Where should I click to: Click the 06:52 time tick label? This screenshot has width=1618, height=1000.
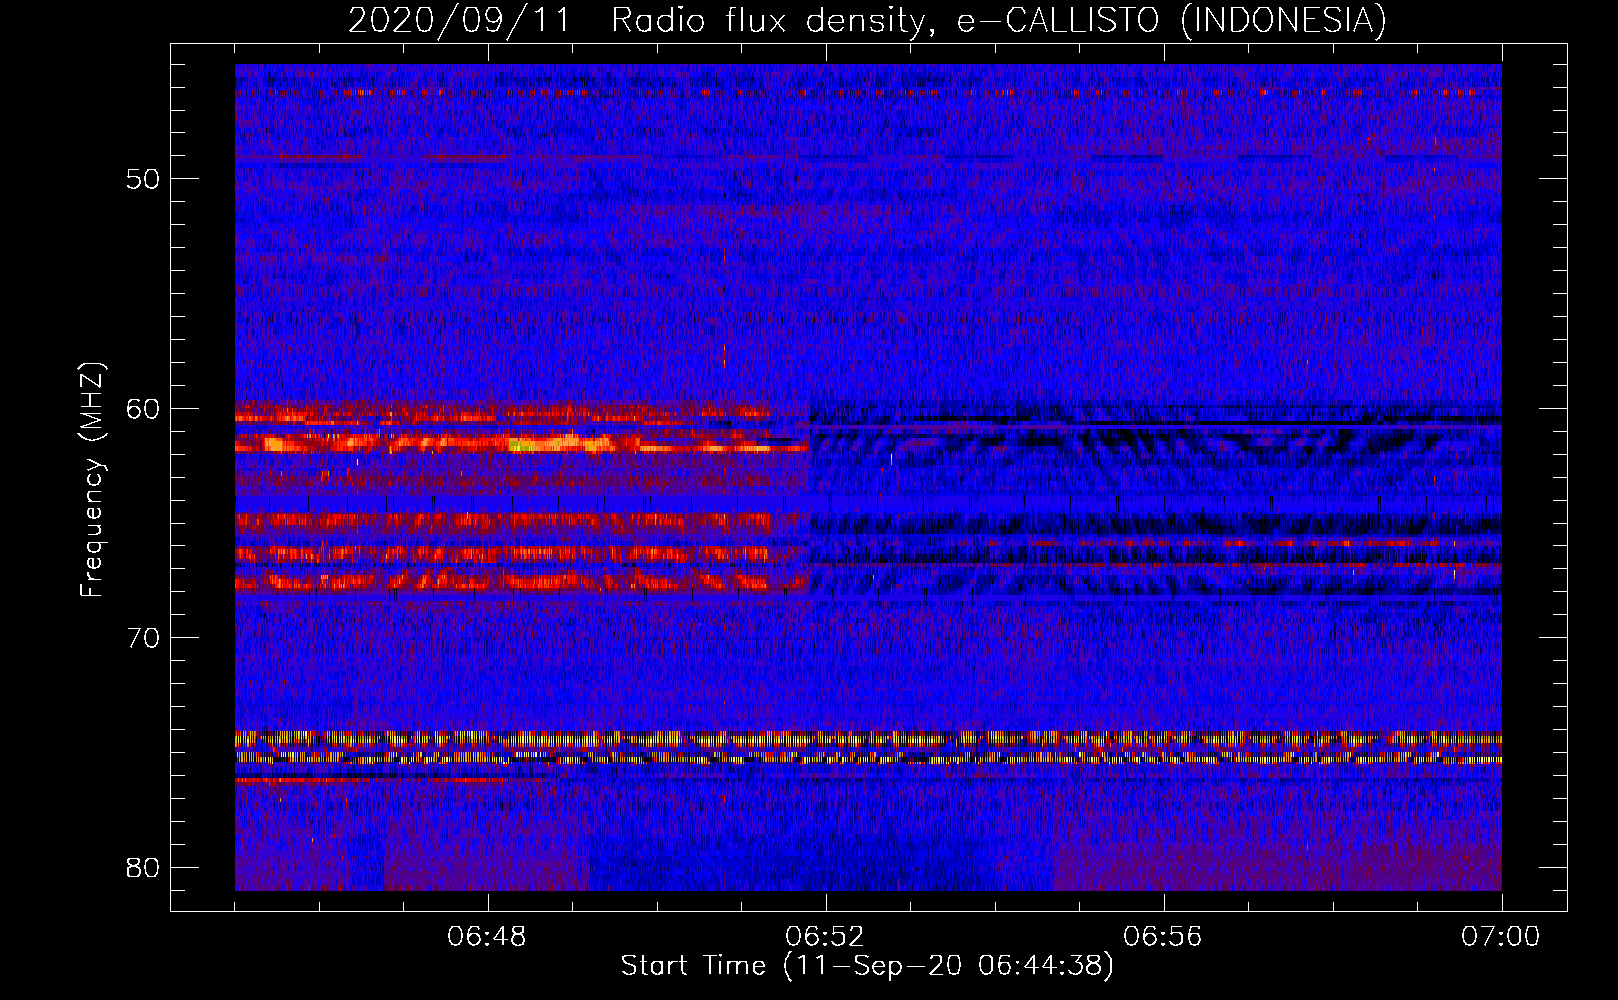[x=825, y=937]
